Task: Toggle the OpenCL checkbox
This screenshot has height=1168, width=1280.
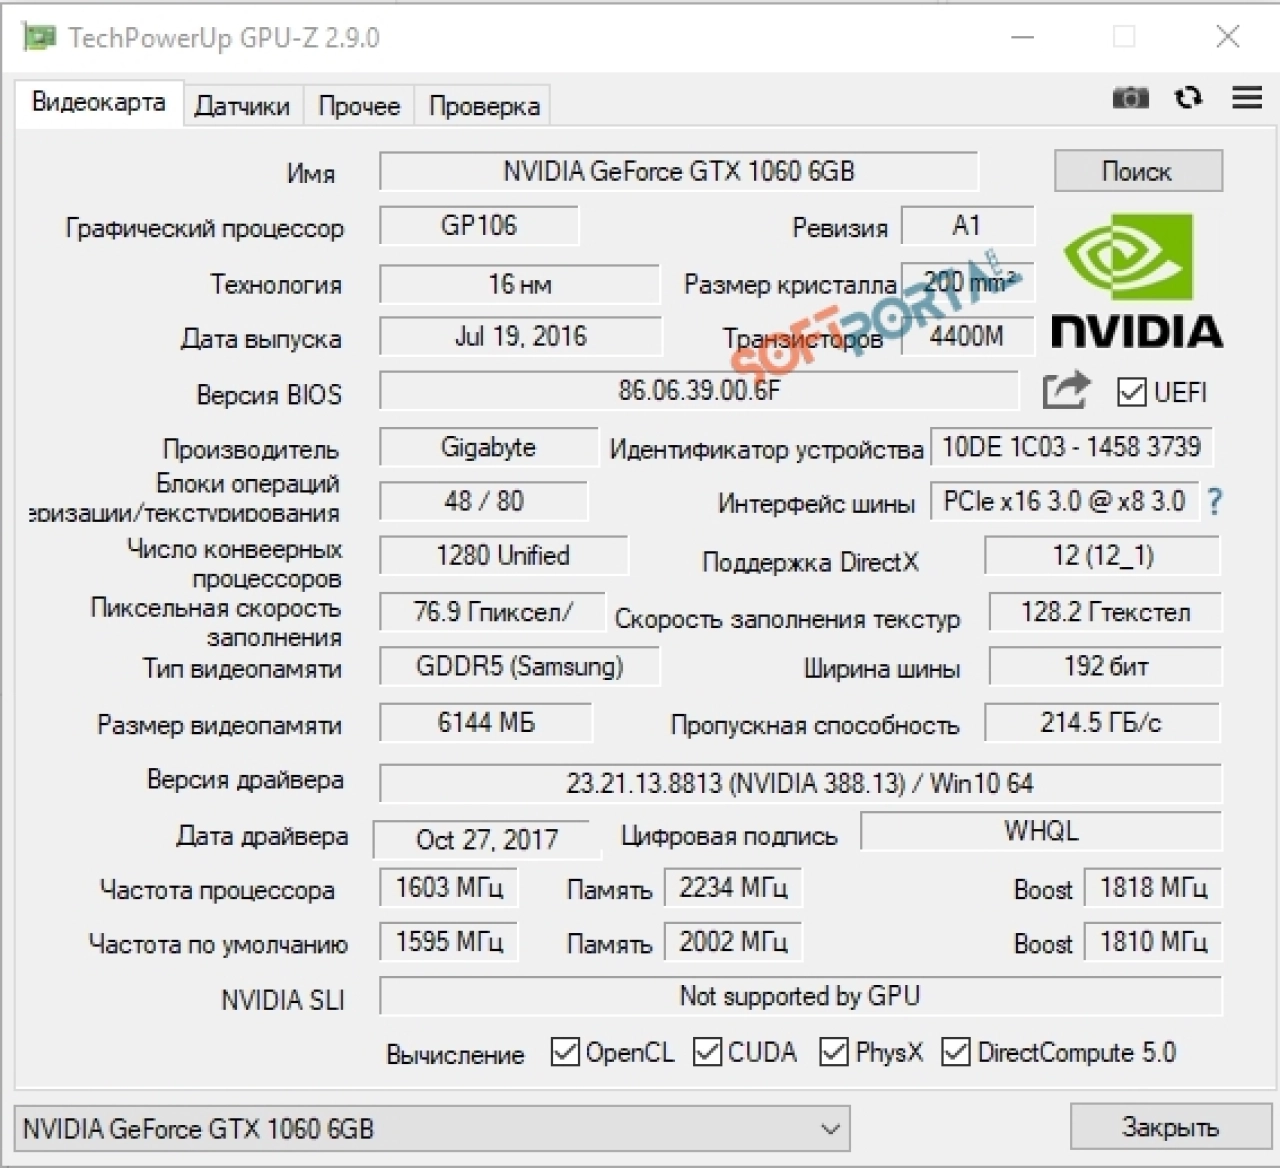Action: (565, 1051)
